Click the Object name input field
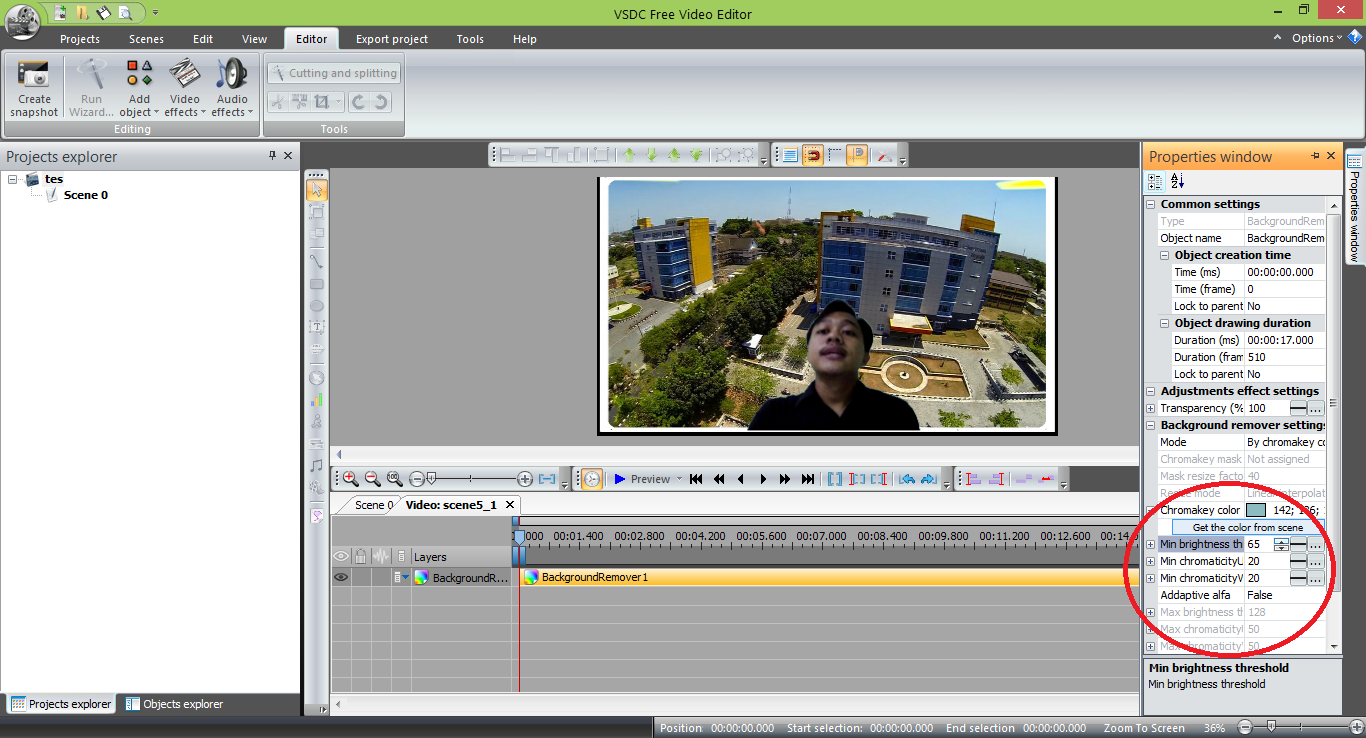The image size is (1366, 738). [1285, 238]
